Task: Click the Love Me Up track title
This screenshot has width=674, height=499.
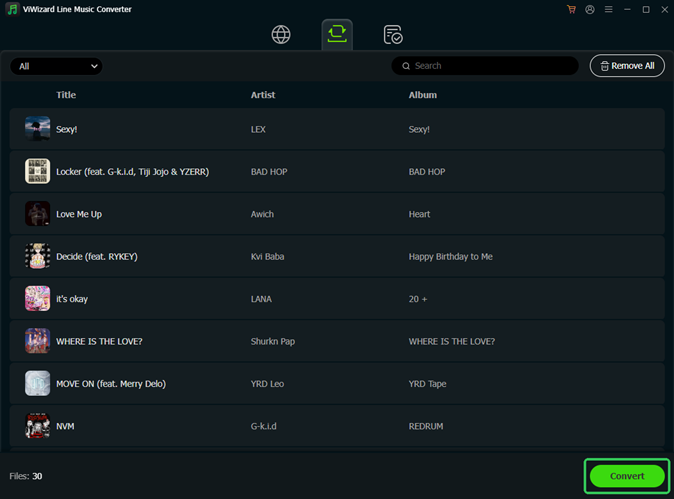Action: 79,214
